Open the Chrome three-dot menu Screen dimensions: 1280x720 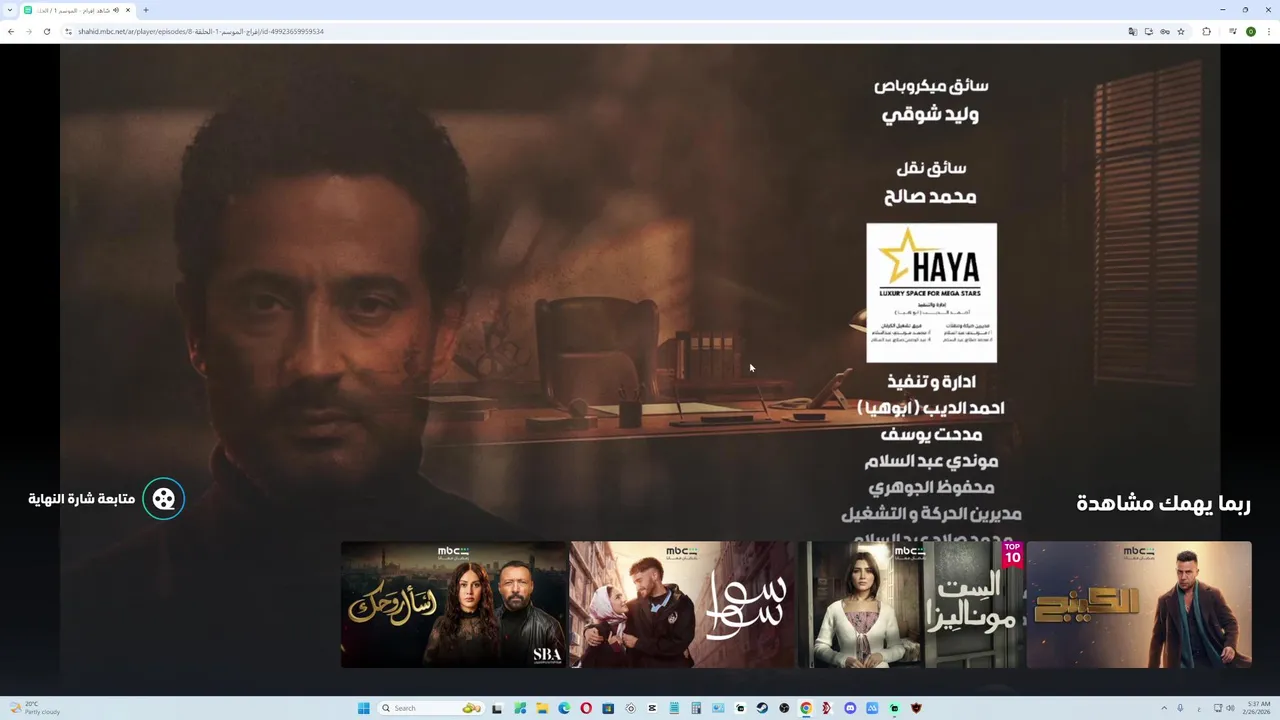[x=1268, y=31]
